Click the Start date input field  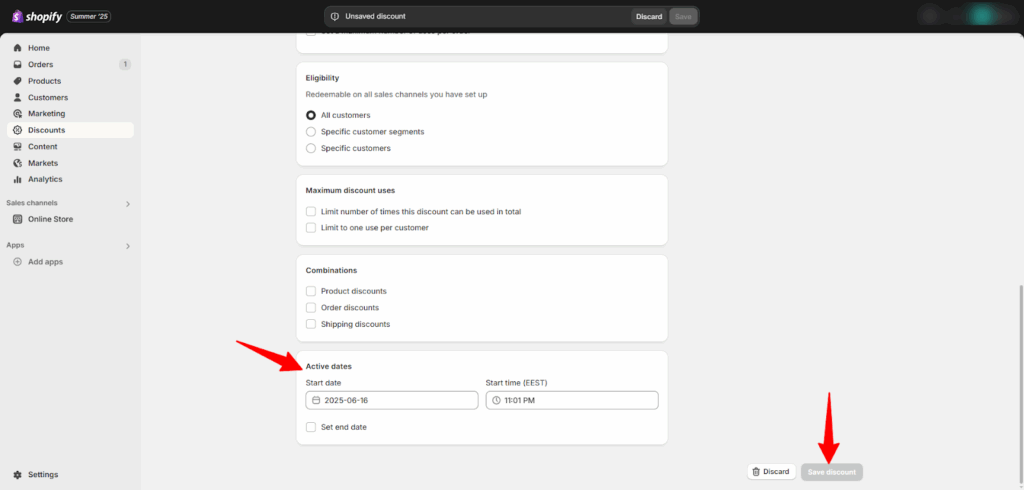tap(392, 400)
